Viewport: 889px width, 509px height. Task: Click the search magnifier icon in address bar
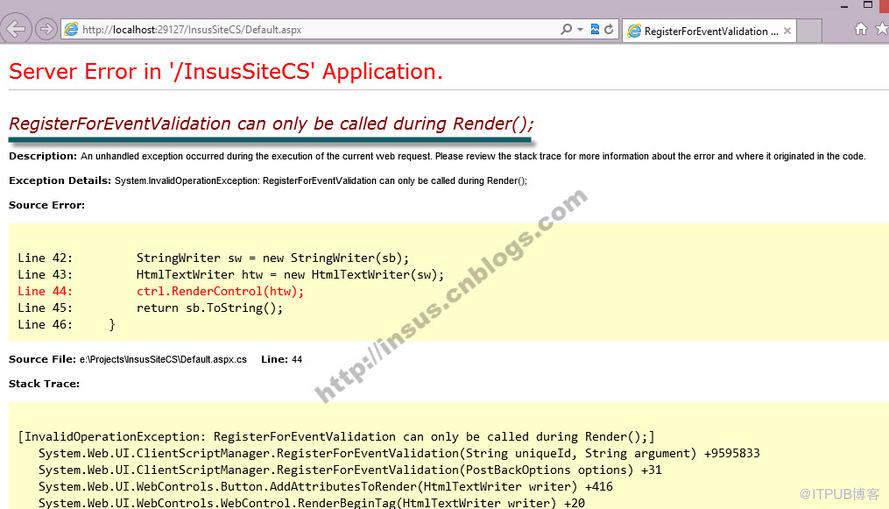pyautogui.click(x=566, y=29)
